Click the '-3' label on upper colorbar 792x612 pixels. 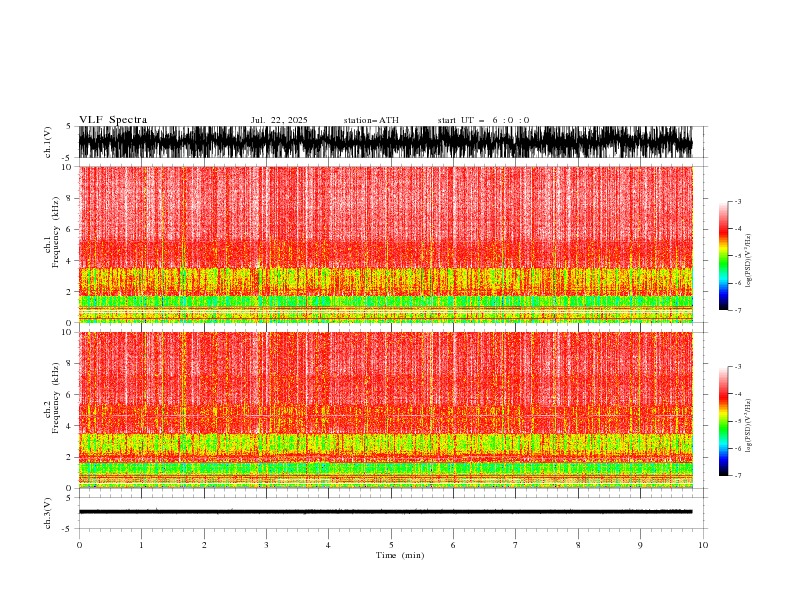(737, 201)
